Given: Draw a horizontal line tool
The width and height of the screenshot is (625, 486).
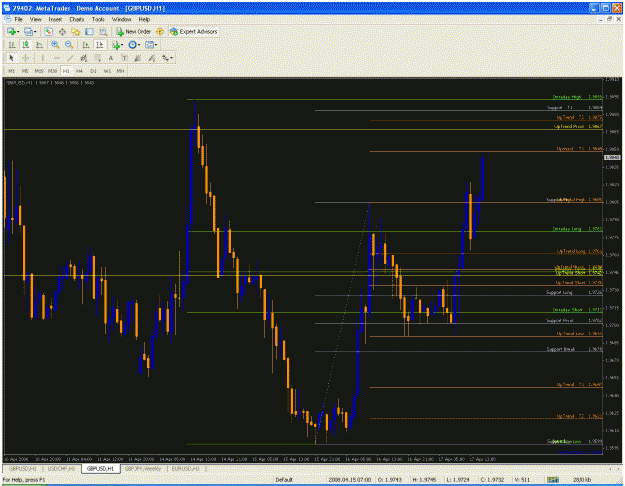Looking at the screenshot, I should 56,58.
